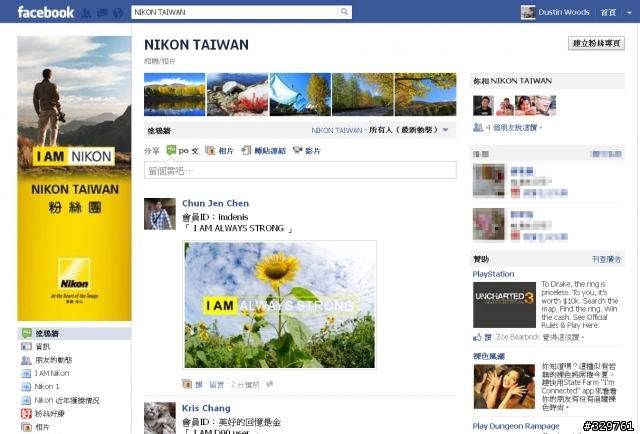Open Kris Chang's avatar
Viewport: 640px width, 434px height.
pos(160,418)
